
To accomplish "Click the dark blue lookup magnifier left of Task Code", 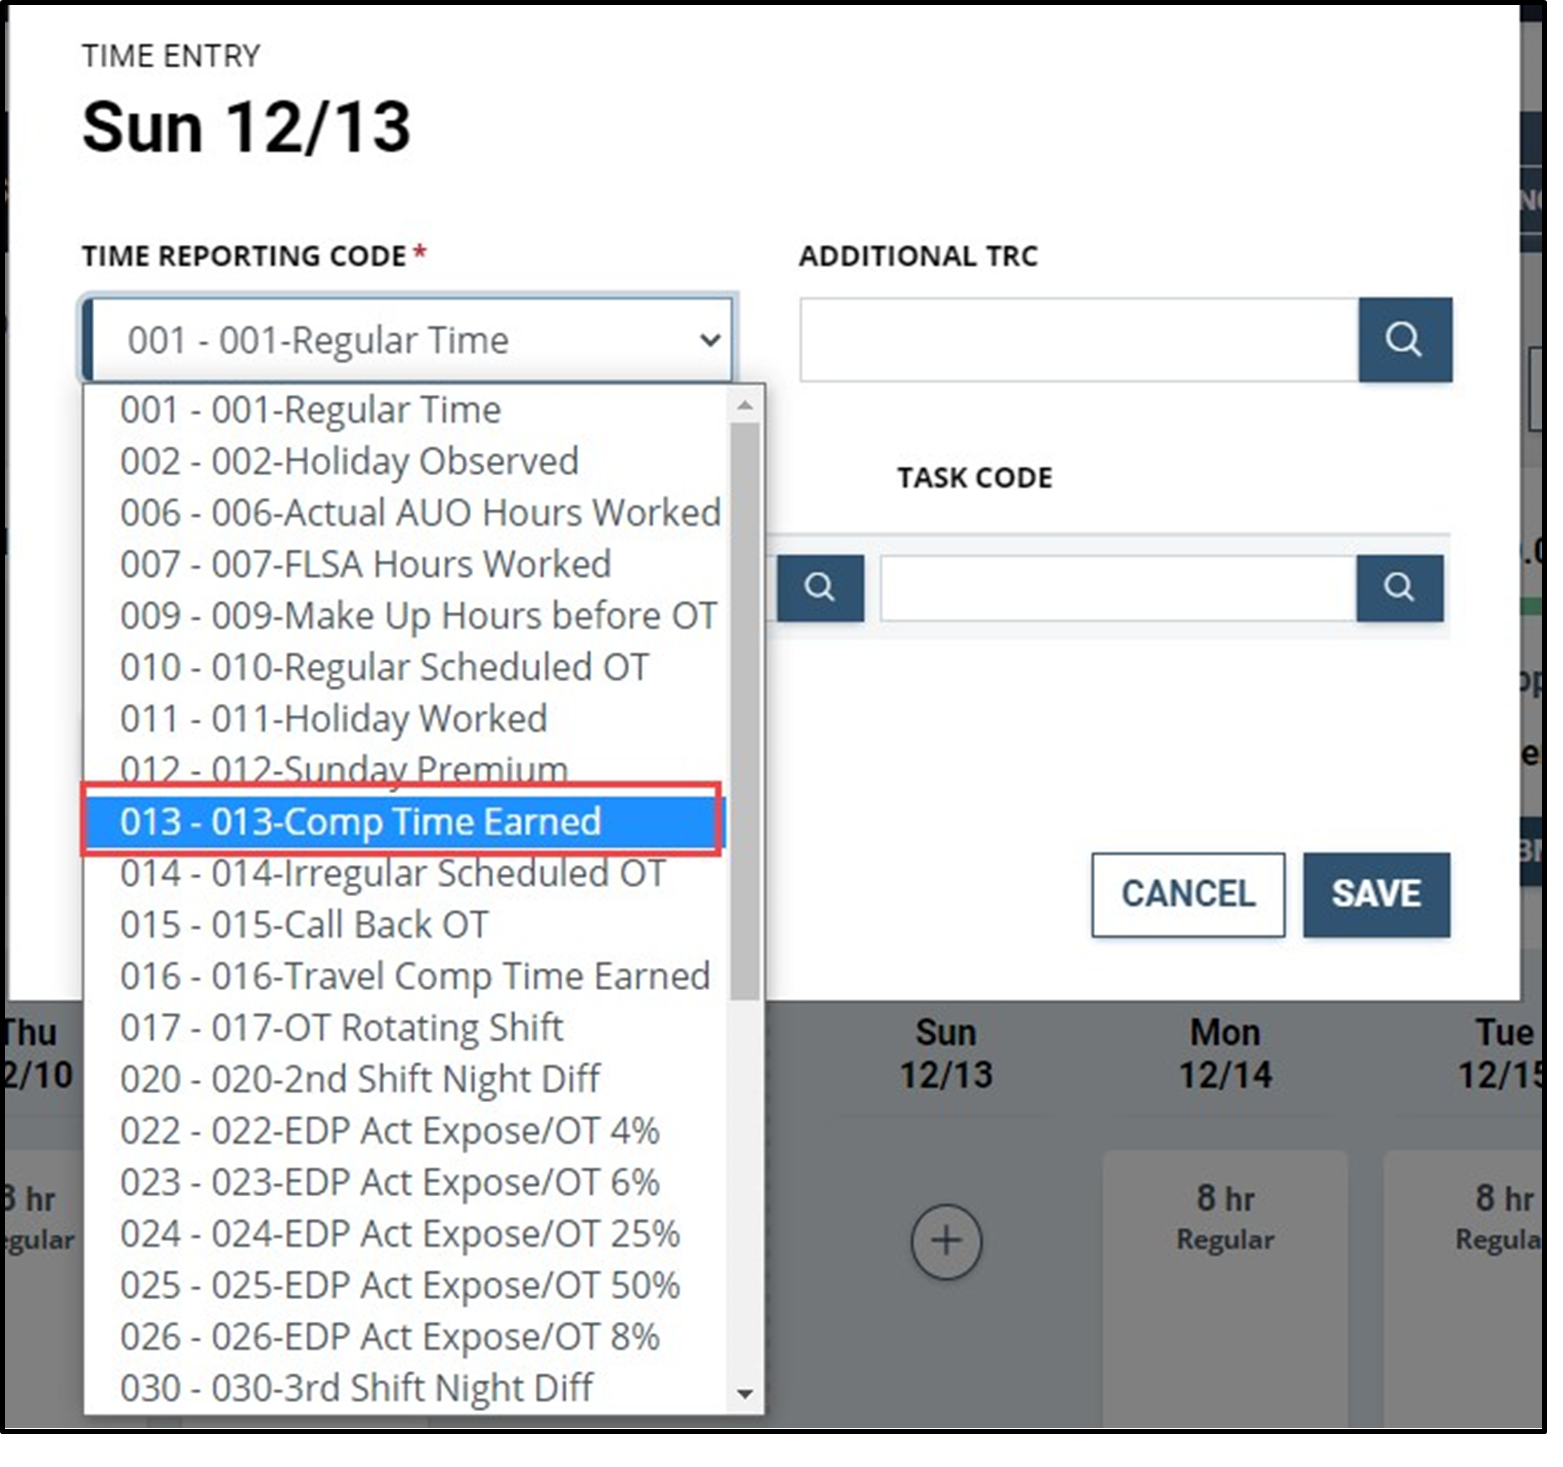I will coord(820,588).
